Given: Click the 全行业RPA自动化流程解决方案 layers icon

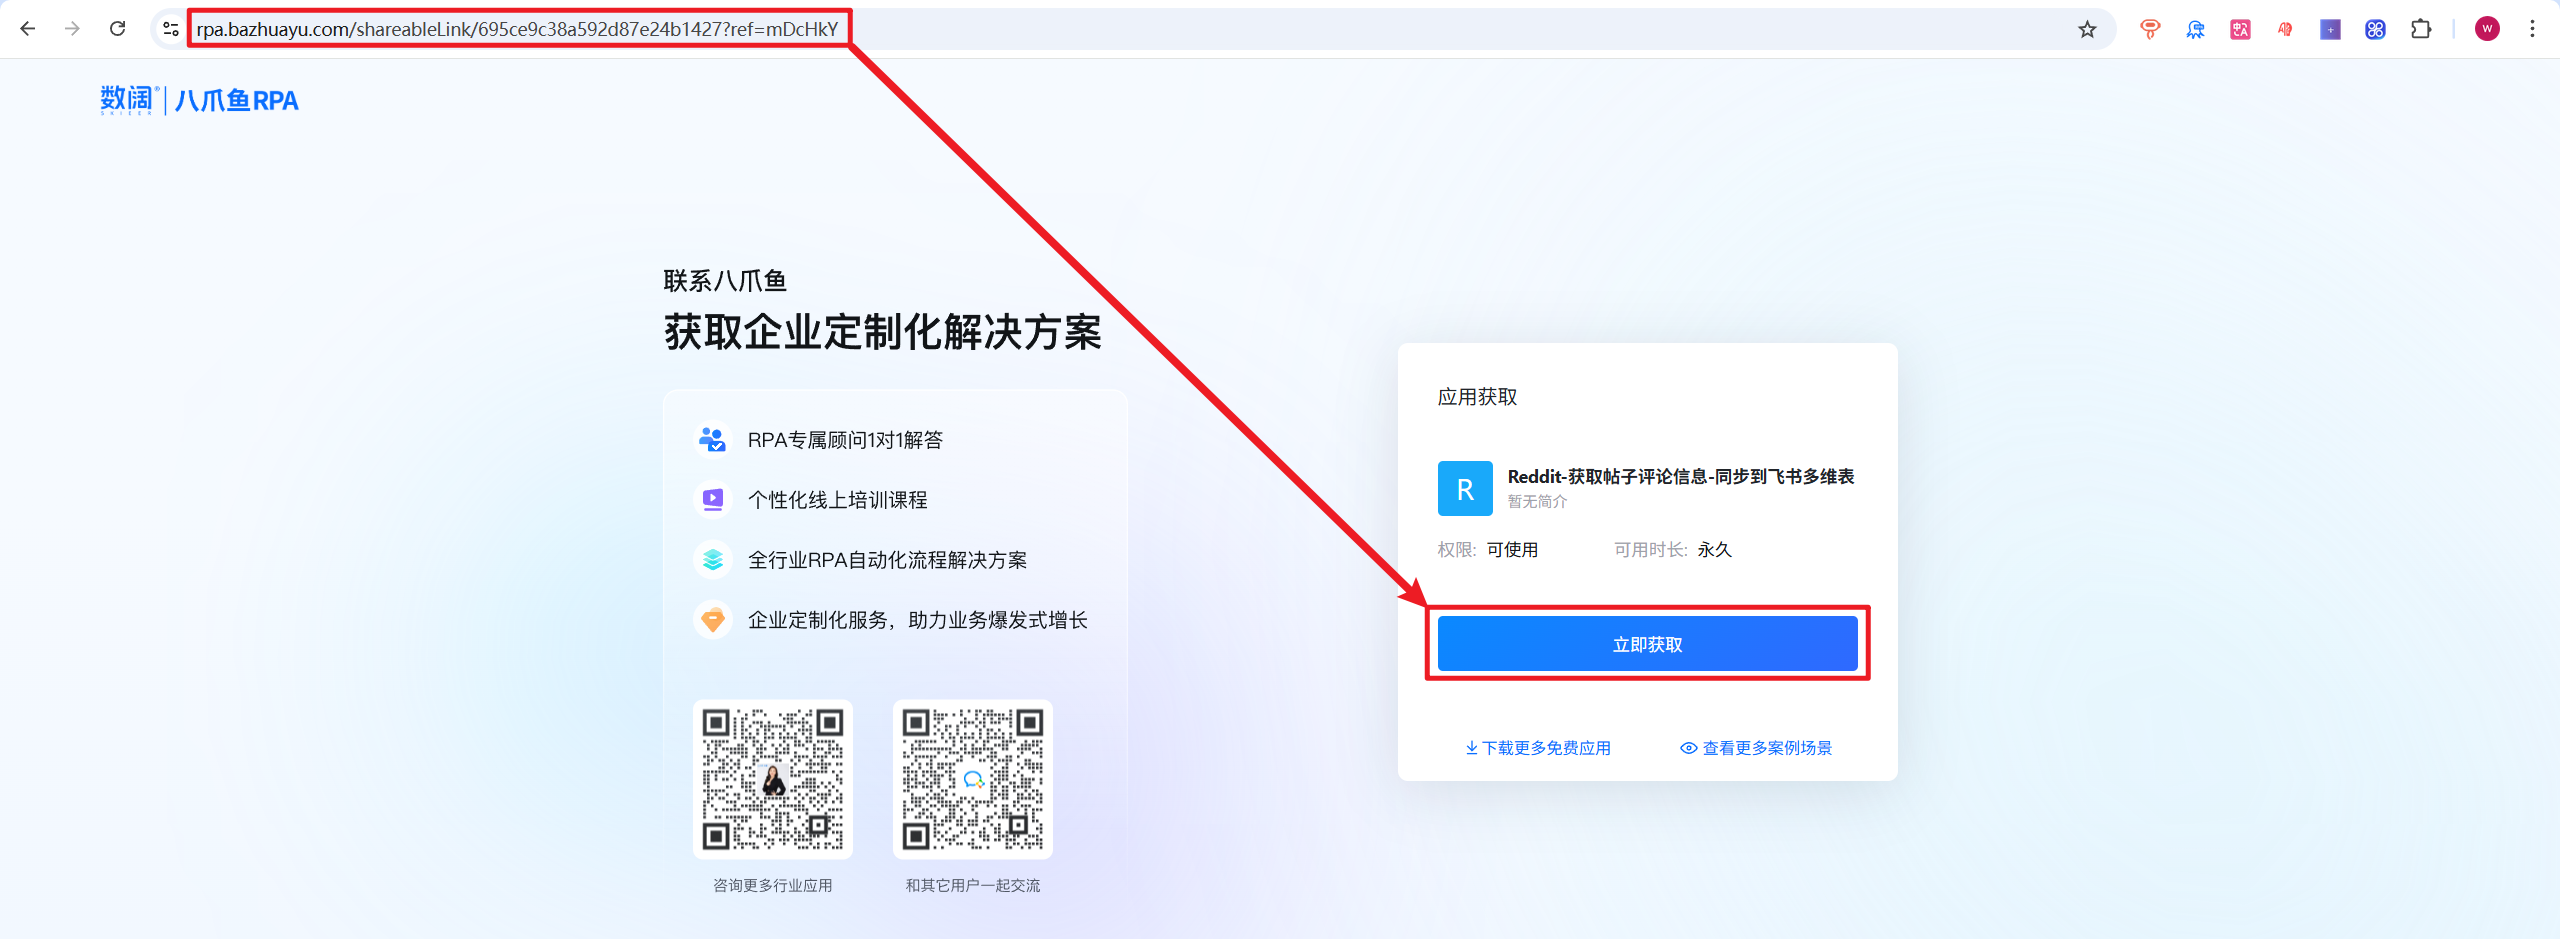Looking at the screenshot, I should coord(712,560).
